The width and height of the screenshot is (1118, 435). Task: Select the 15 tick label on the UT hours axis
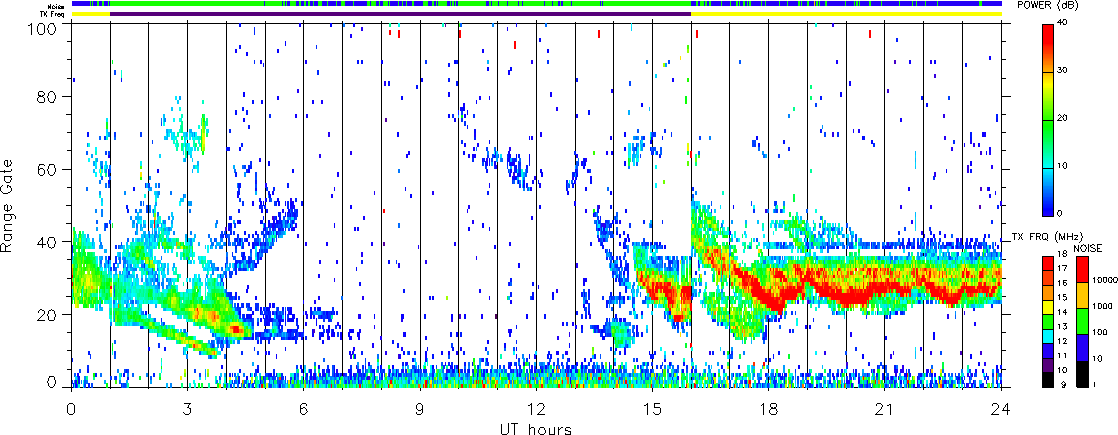[652, 409]
